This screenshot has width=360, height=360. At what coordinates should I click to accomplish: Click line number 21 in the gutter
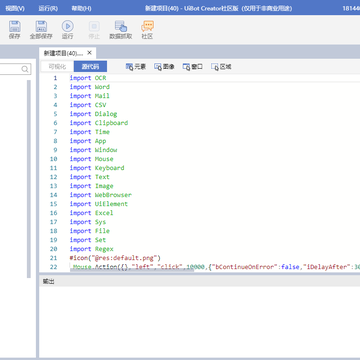(54, 258)
